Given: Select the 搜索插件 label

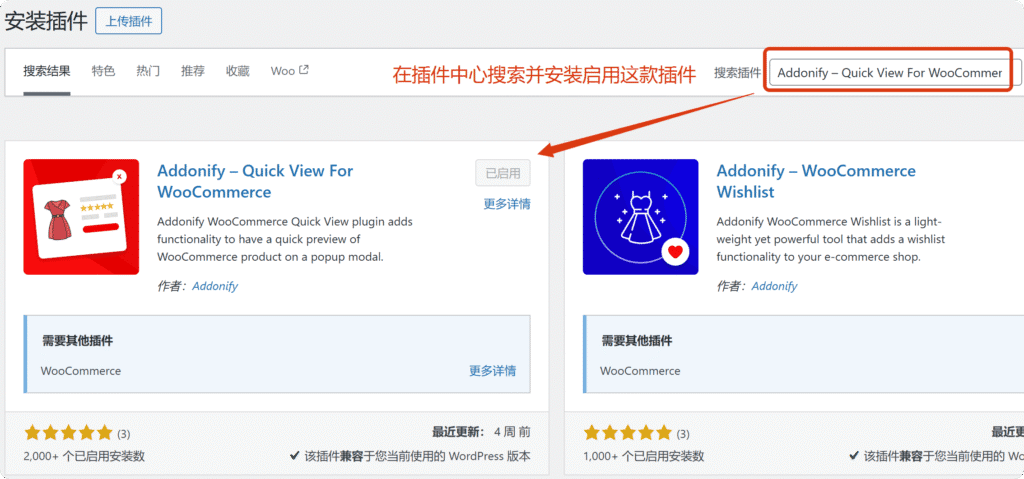Looking at the screenshot, I should [737, 73].
